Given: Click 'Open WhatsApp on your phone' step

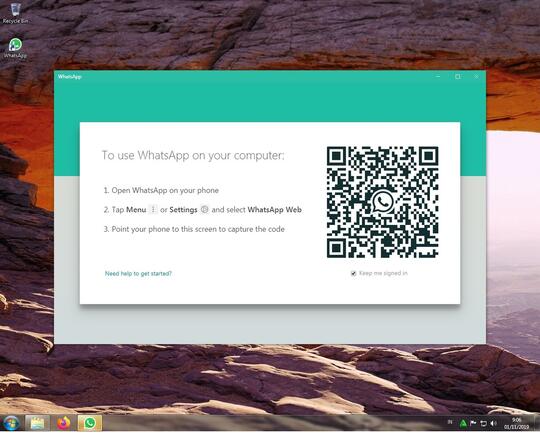Looking at the screenshot, I should (x=161, y=190).
